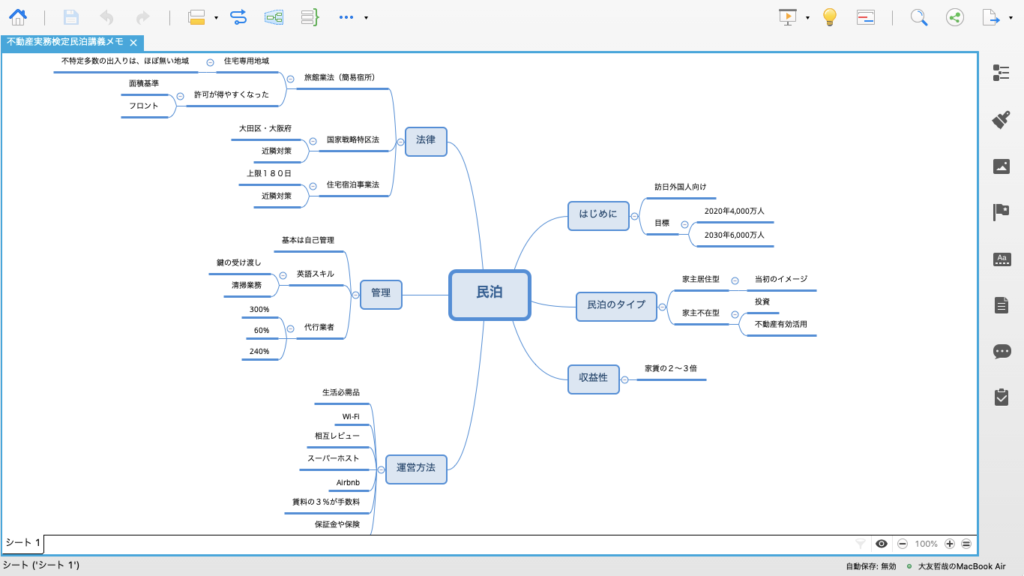Open the Image gallery sidebar icon
1024x576 pixels.
pos(1001,167)
